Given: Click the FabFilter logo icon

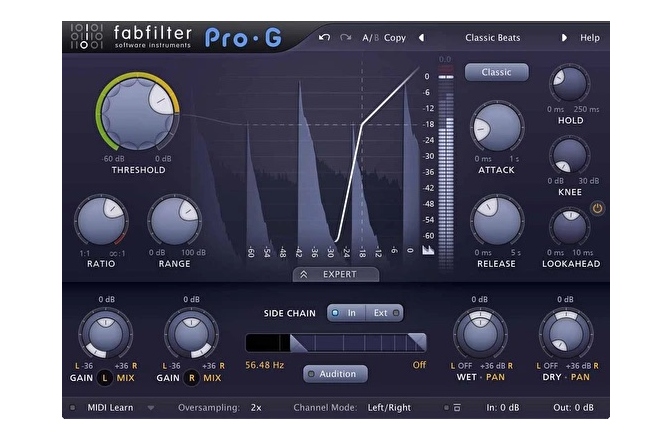Looking at the screenshot, I should tap(87, 36).
